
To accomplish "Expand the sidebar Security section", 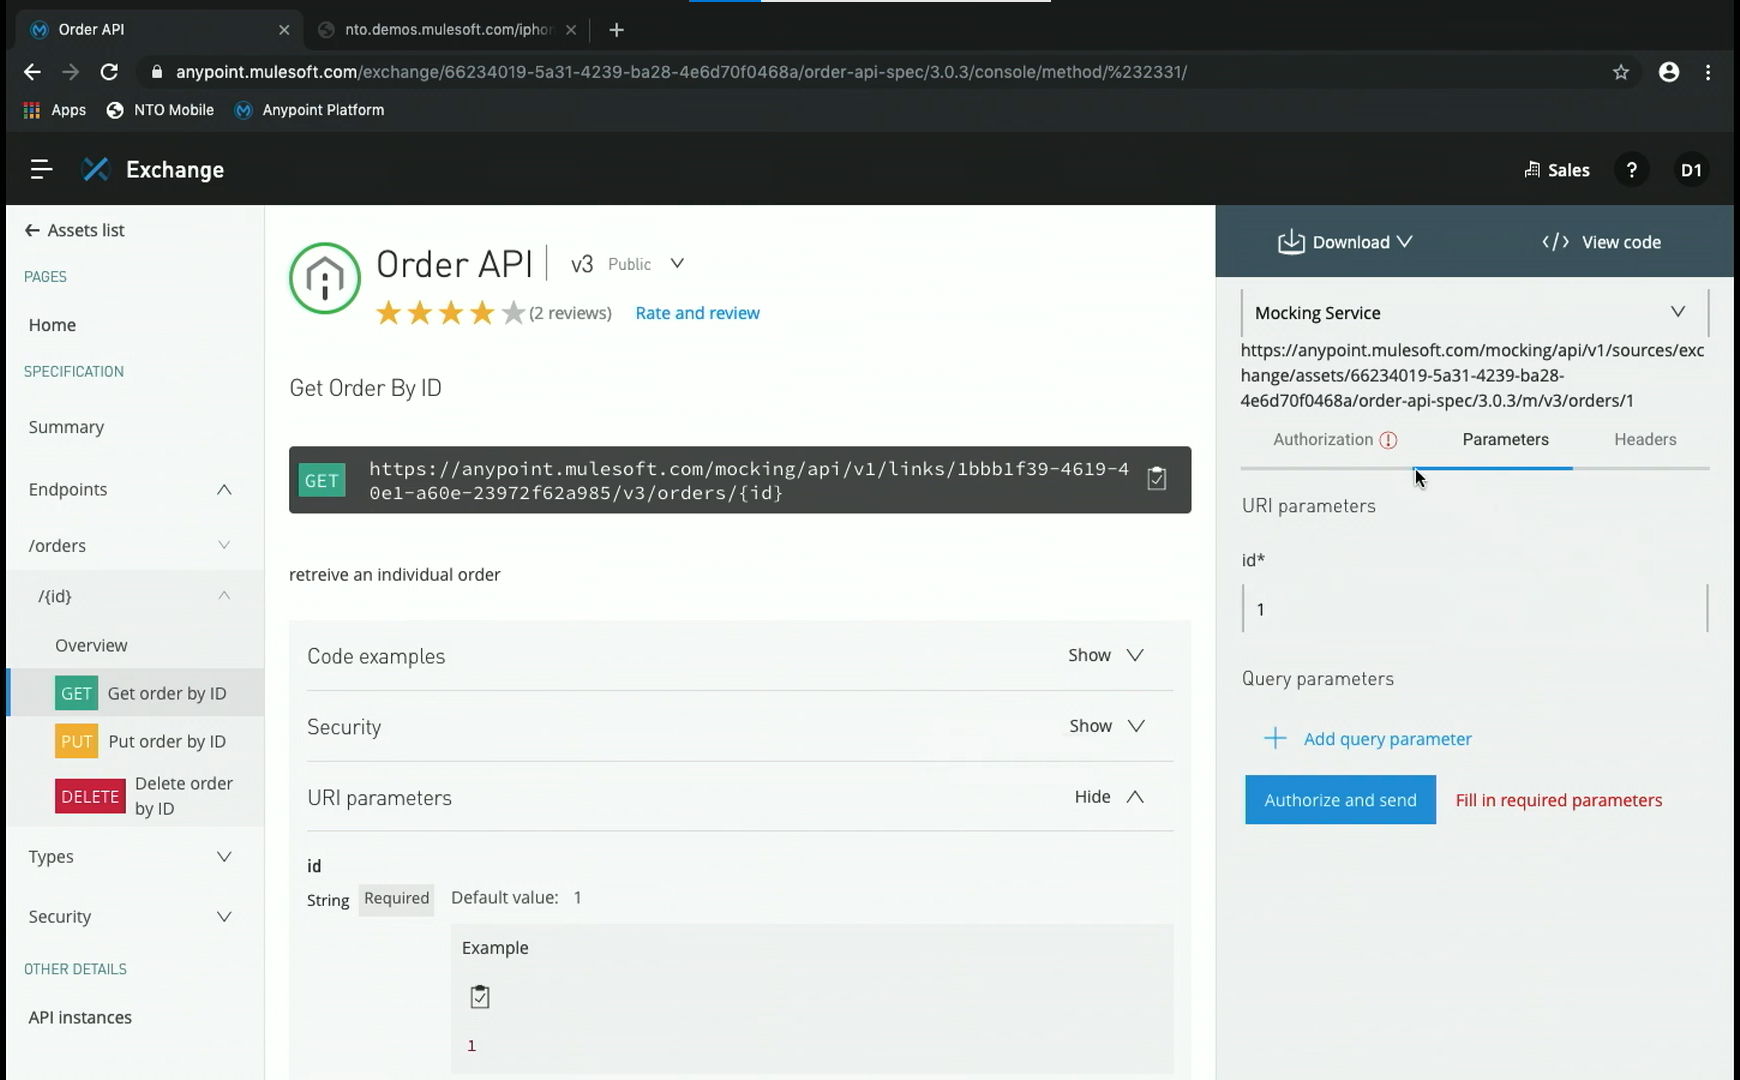I will pyautogui.click(x=224, y=917).
